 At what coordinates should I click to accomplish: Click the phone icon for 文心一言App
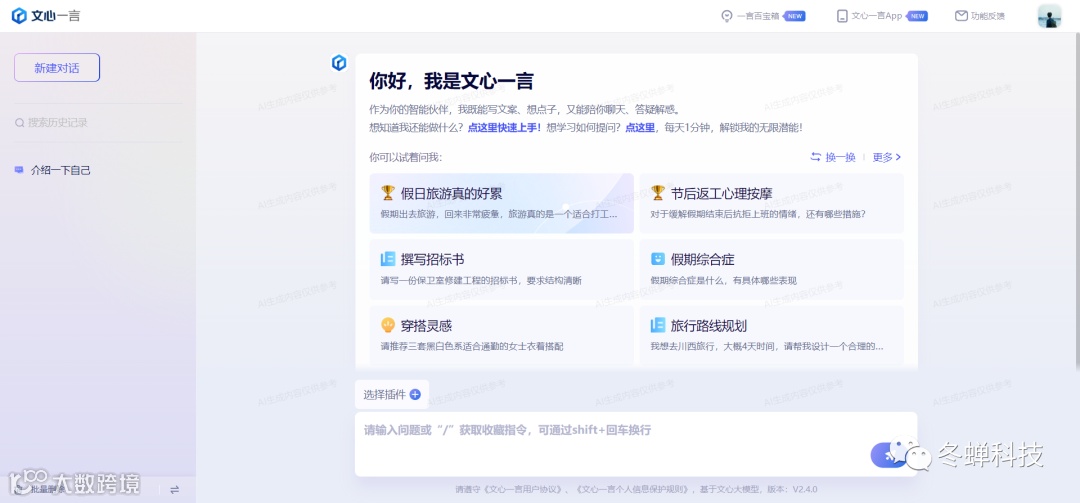[x=842, y=16]
